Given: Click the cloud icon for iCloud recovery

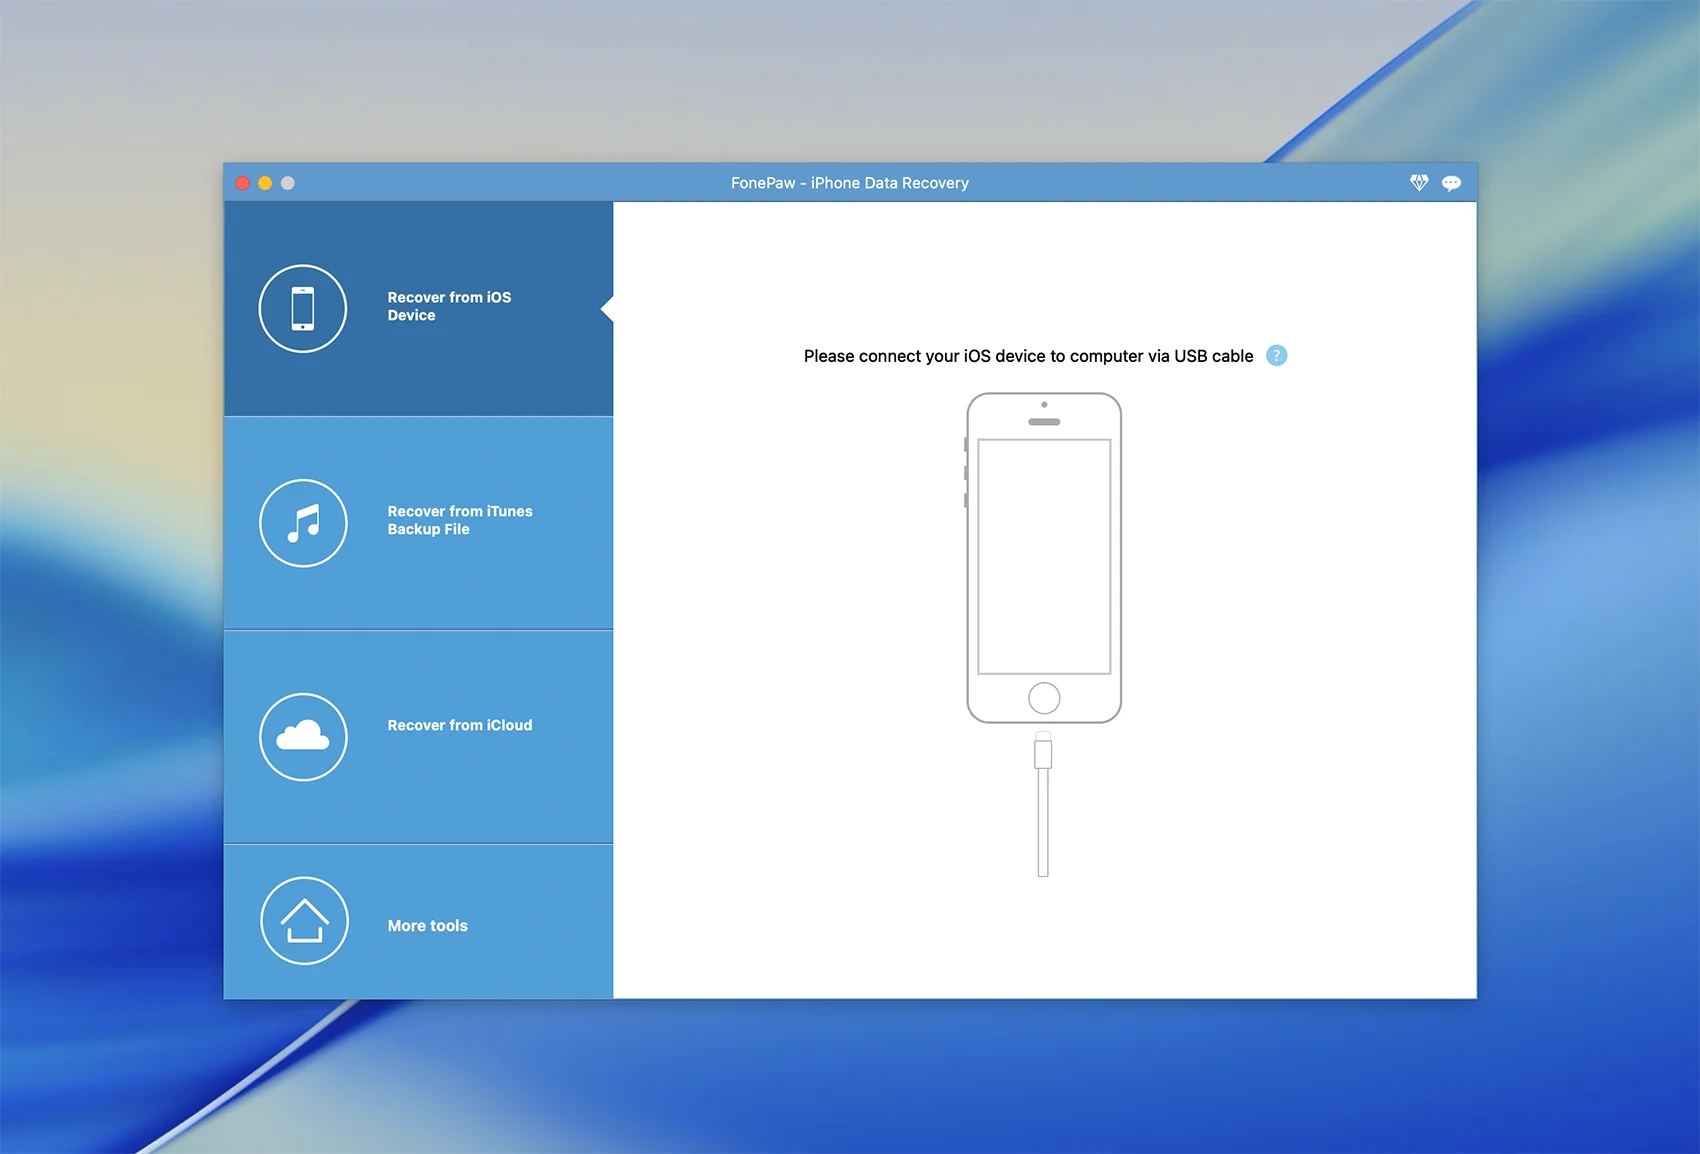Looking at the screenshot, I should click(303, 737).
